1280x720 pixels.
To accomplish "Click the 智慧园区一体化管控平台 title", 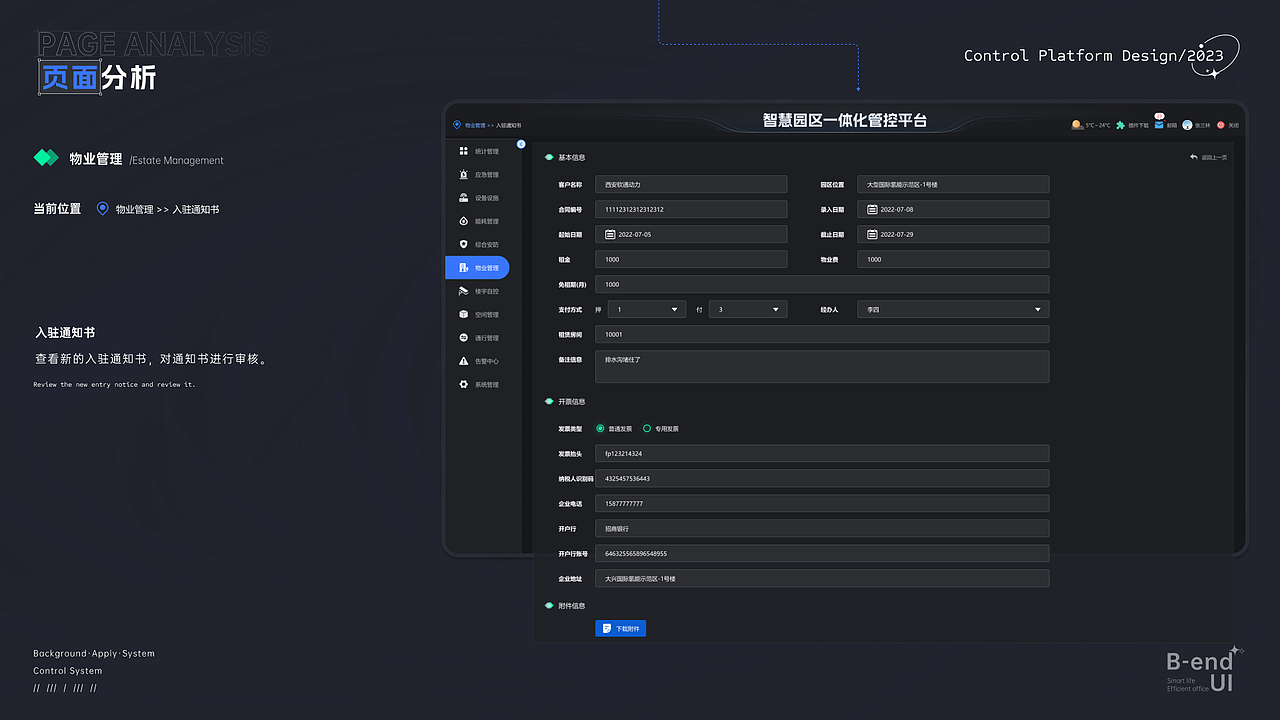I will [x=845, y=120].
